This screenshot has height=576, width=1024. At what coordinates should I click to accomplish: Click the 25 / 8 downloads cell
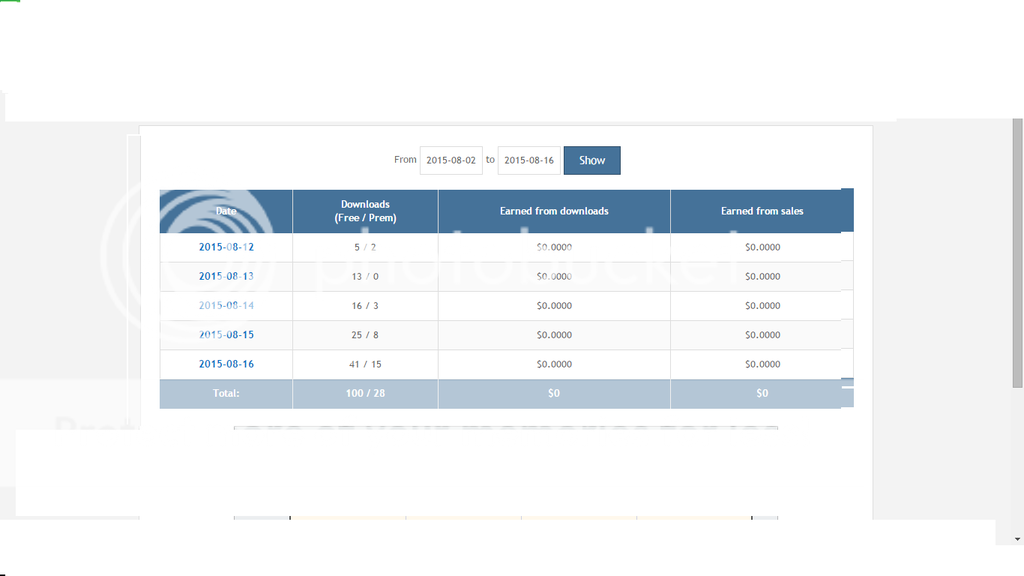[365, 335]
